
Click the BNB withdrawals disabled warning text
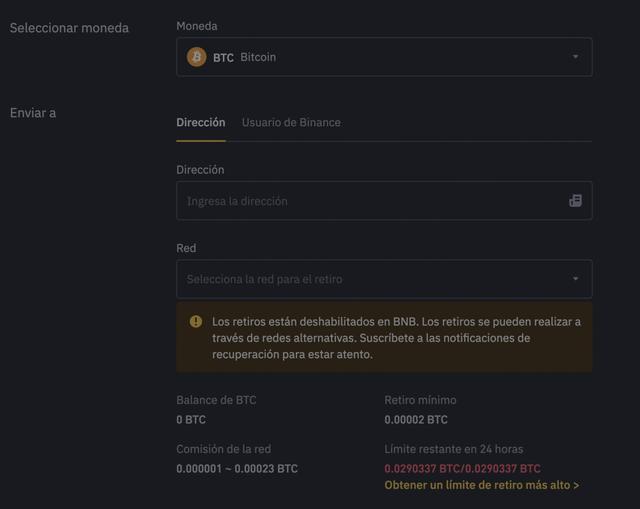pyautogui.click(x=395, y=338)
